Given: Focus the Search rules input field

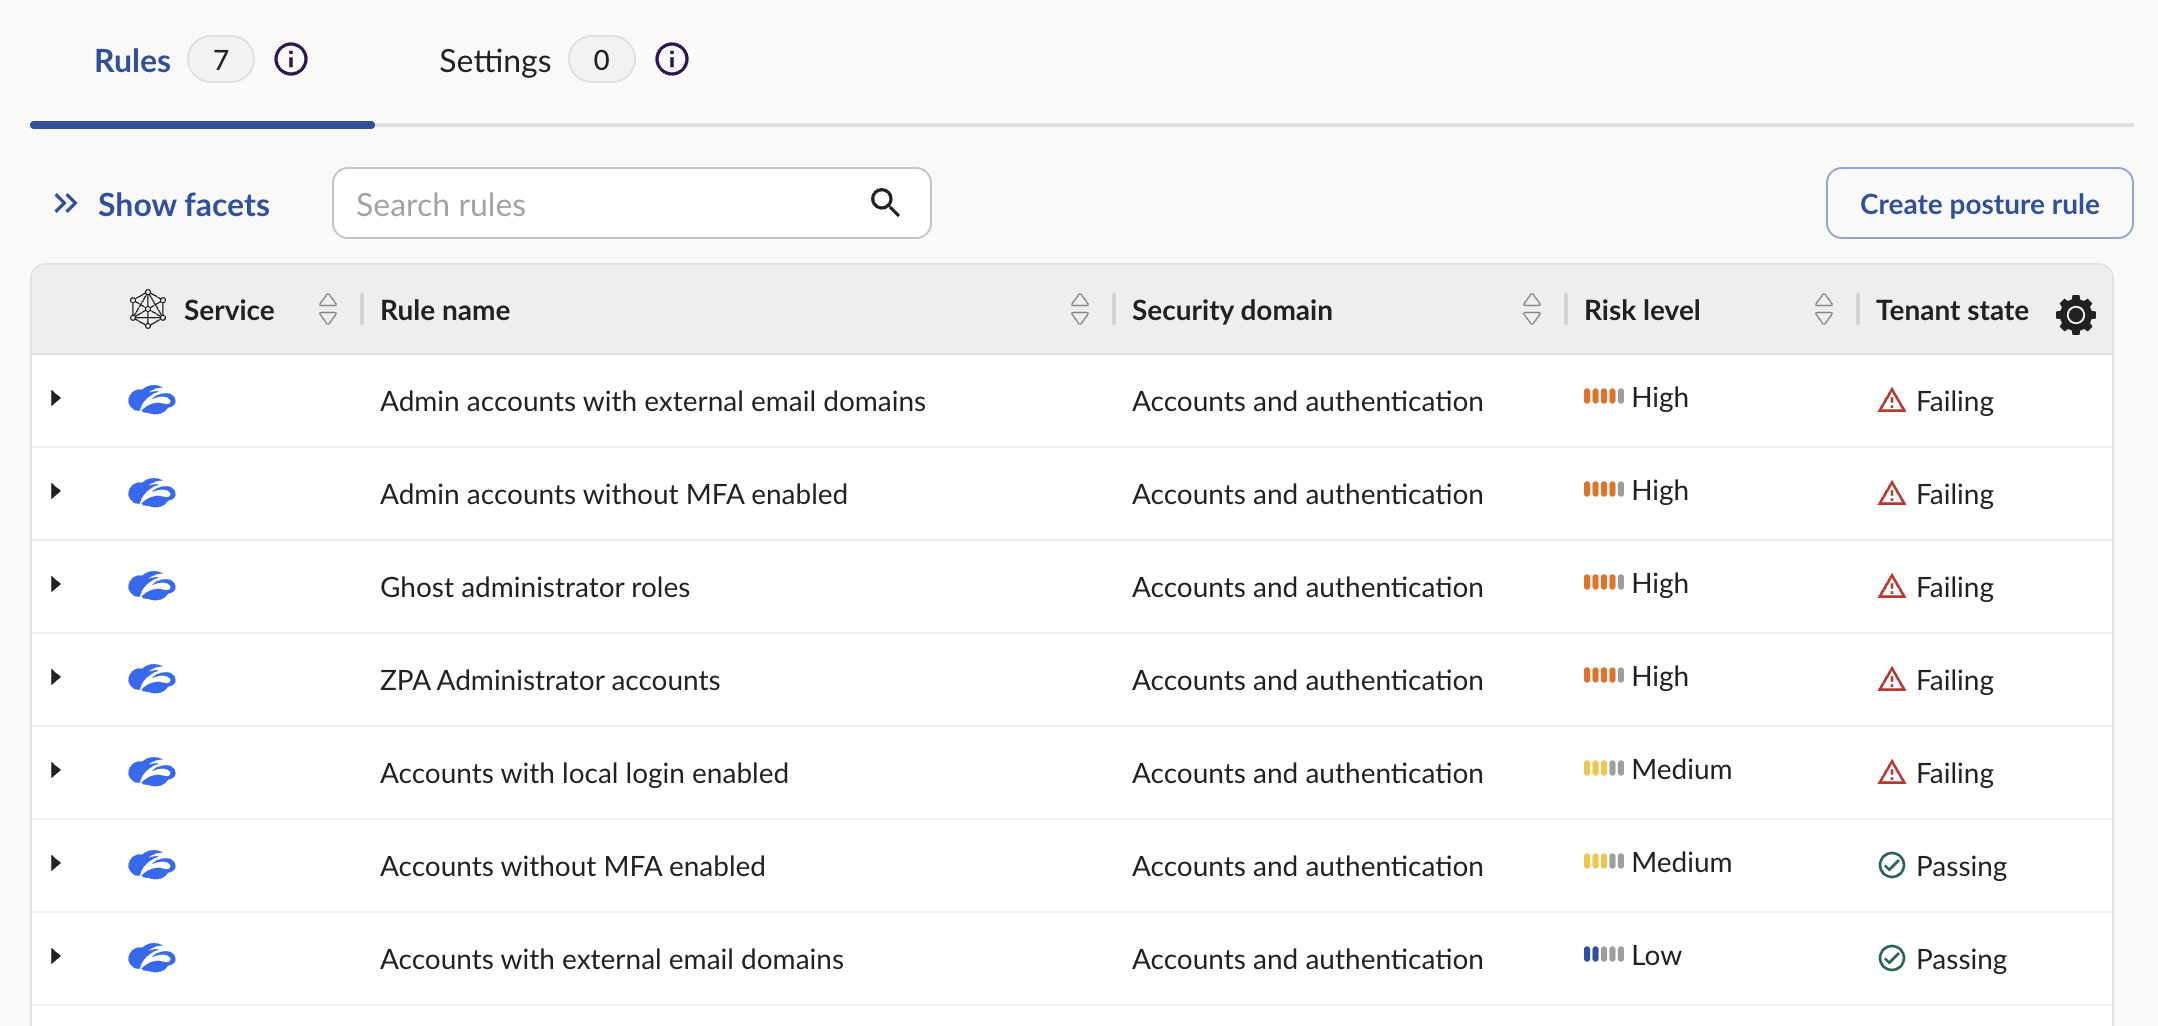Looking at the screenshot, I should [600, 204].
